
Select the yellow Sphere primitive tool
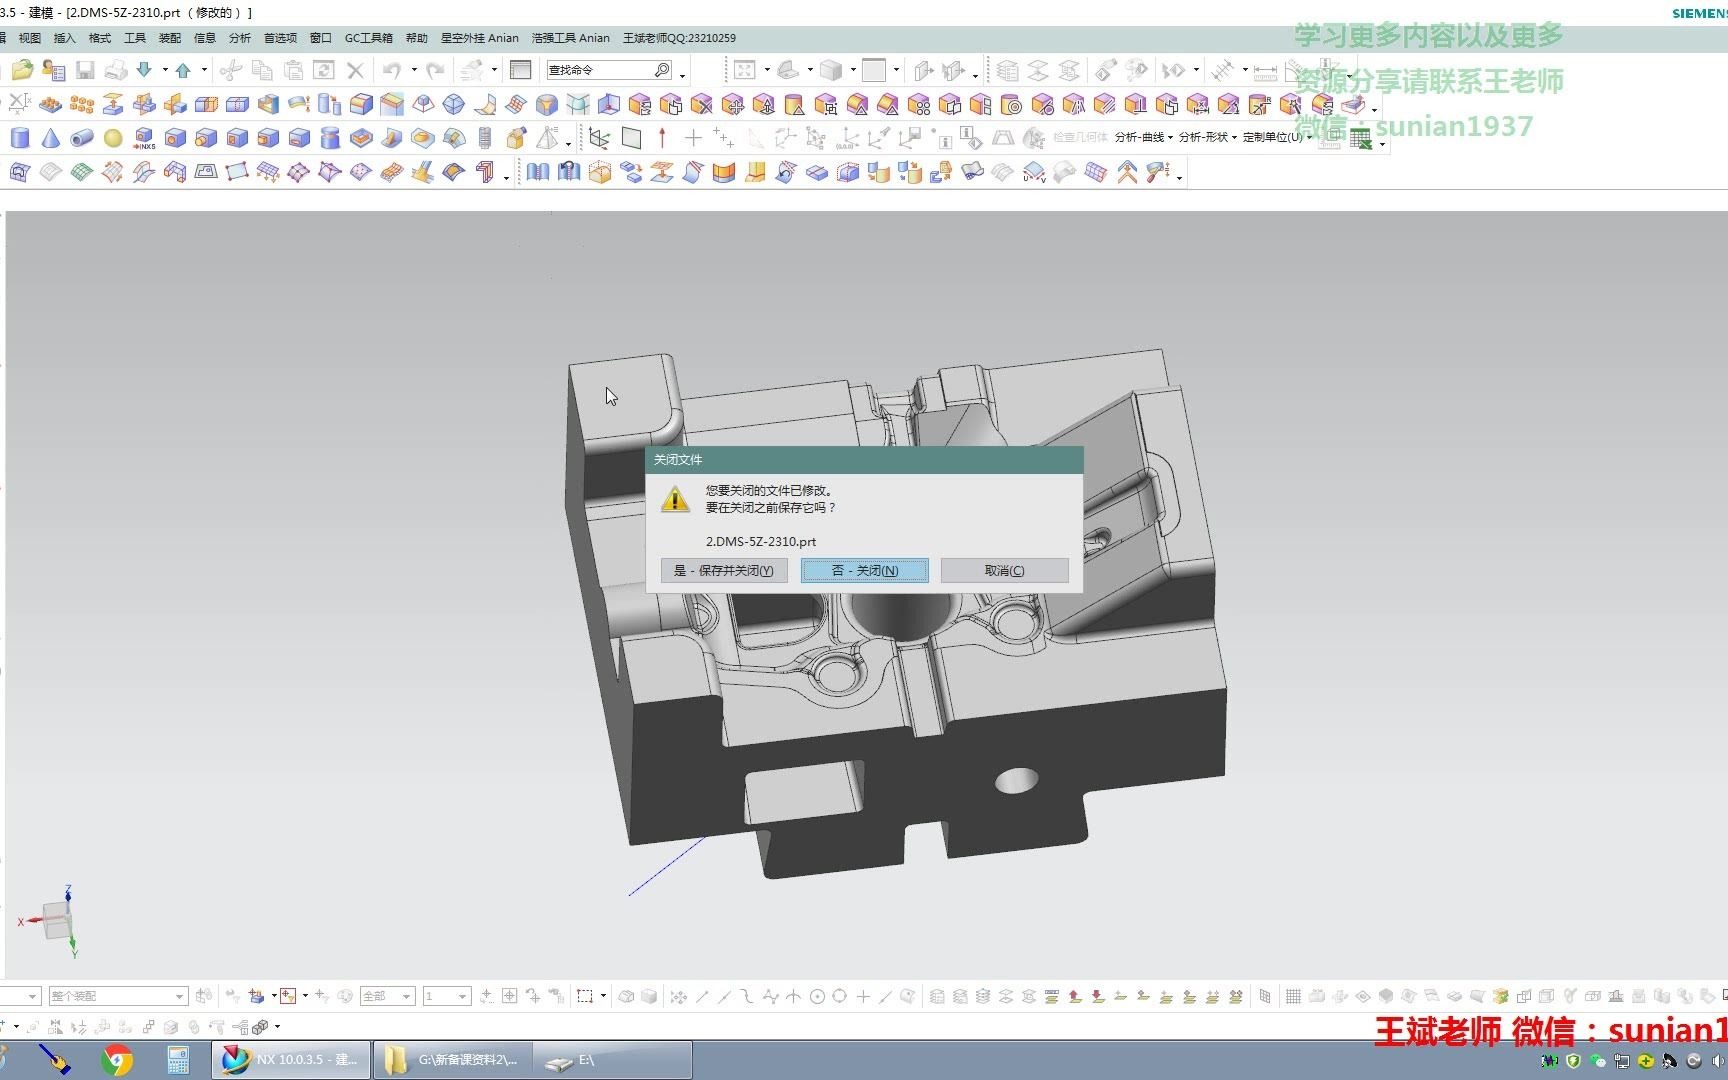(113, 138)
